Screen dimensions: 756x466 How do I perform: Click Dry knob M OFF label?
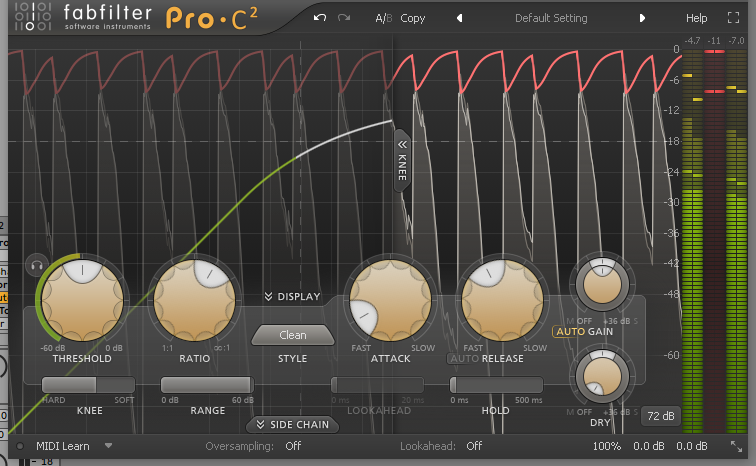pos(579,412)
